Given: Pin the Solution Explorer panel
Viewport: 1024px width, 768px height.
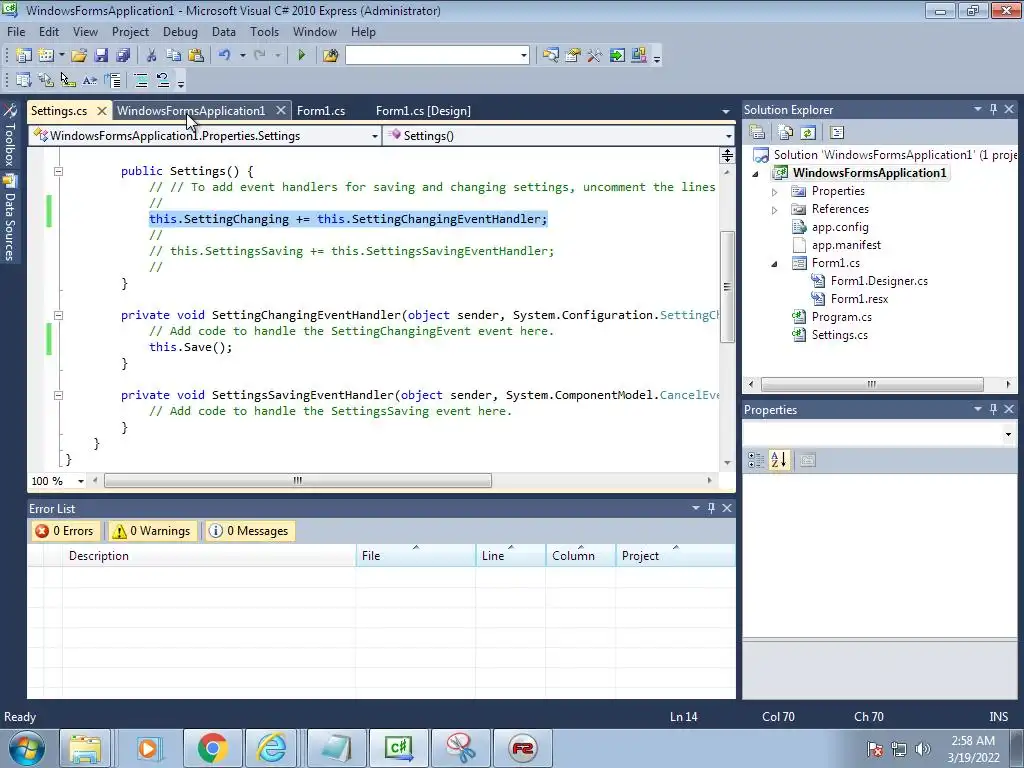Looking at the screenshot, I should pyautogui.click(x=993, y=109).
